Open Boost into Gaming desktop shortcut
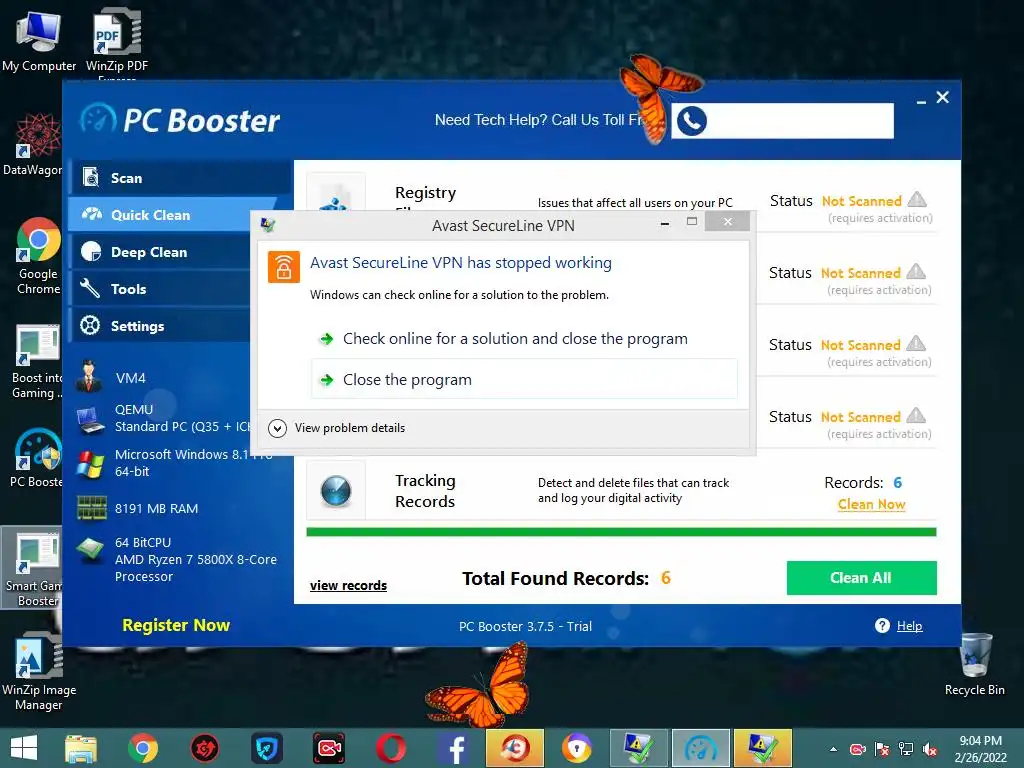The height and width of the screenshot is (768, 1024). (37, 361)
